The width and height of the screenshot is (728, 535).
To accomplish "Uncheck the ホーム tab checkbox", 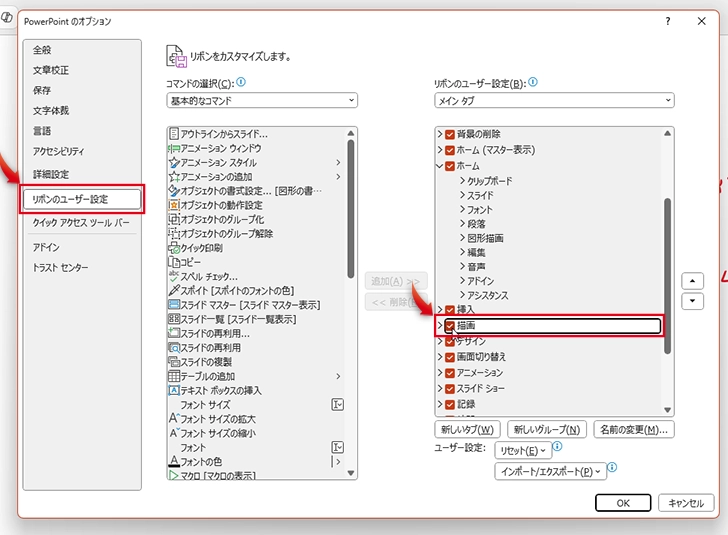I will click(449, 166).
